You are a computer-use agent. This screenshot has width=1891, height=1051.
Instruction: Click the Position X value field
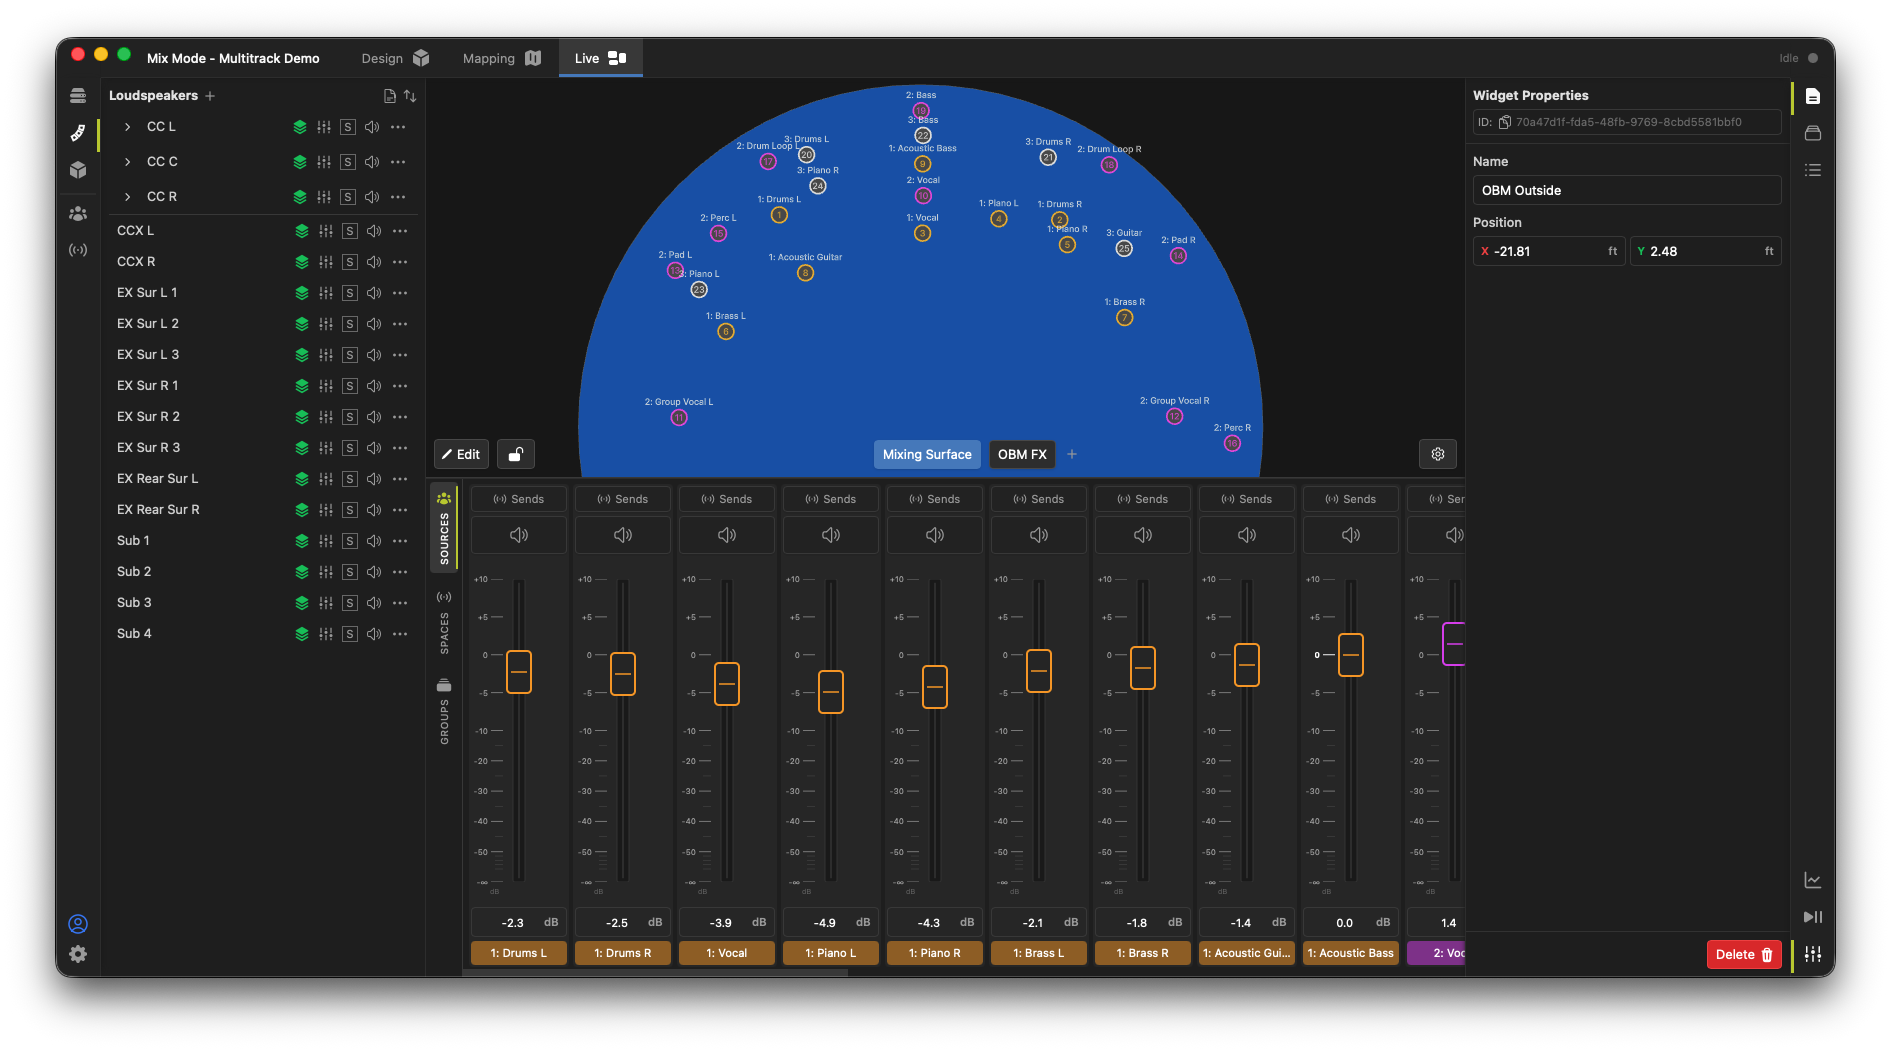point(1549,251)
